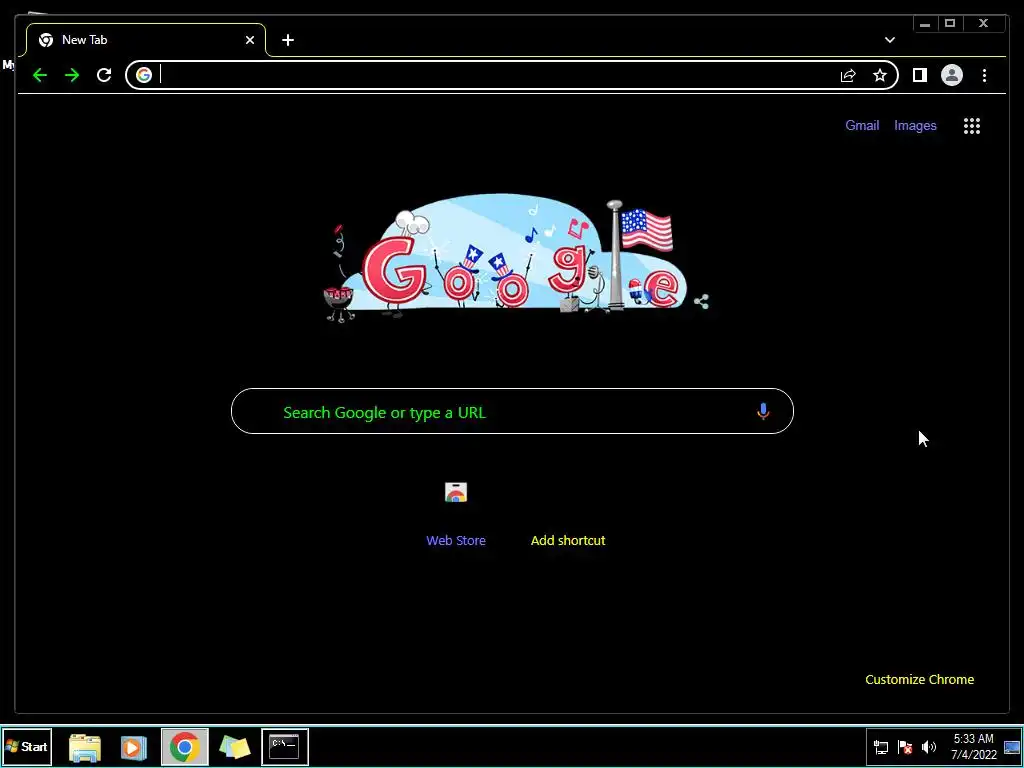Open the side panel icon

[920, 75]
